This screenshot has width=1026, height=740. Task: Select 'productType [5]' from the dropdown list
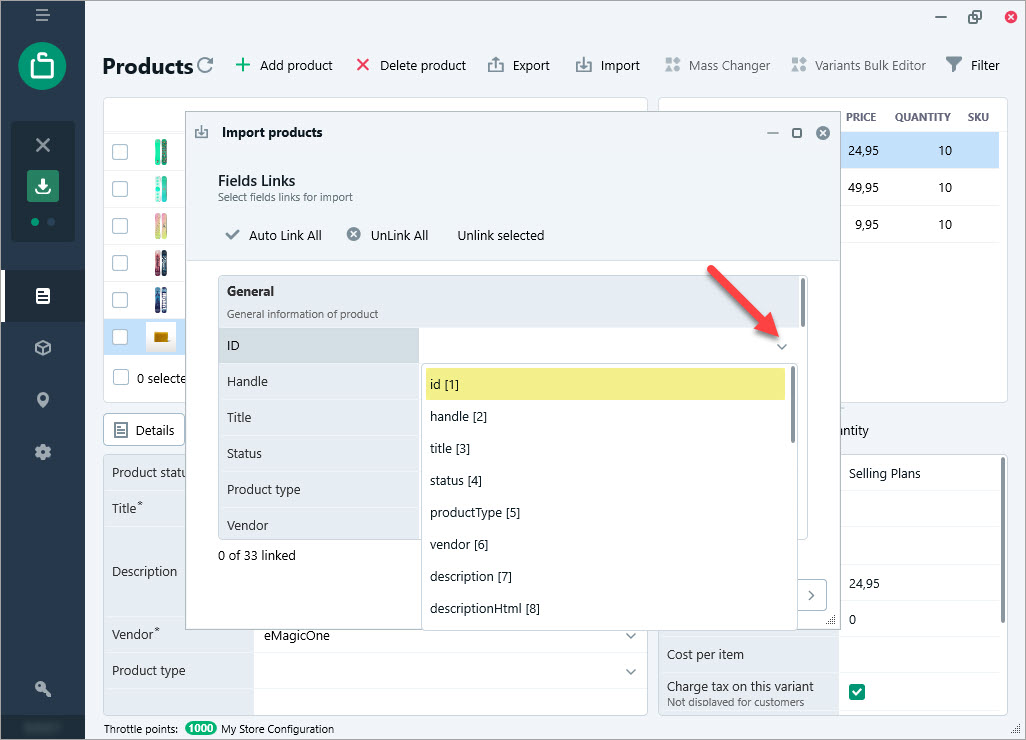click(605, 512)
